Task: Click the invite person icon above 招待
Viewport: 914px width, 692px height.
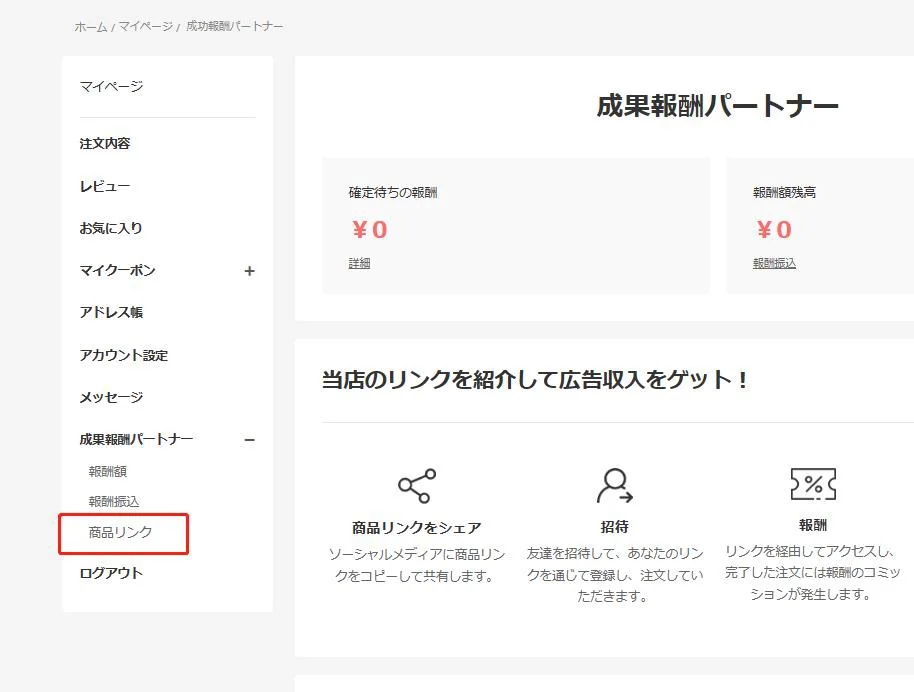Action: pos(614,486)
